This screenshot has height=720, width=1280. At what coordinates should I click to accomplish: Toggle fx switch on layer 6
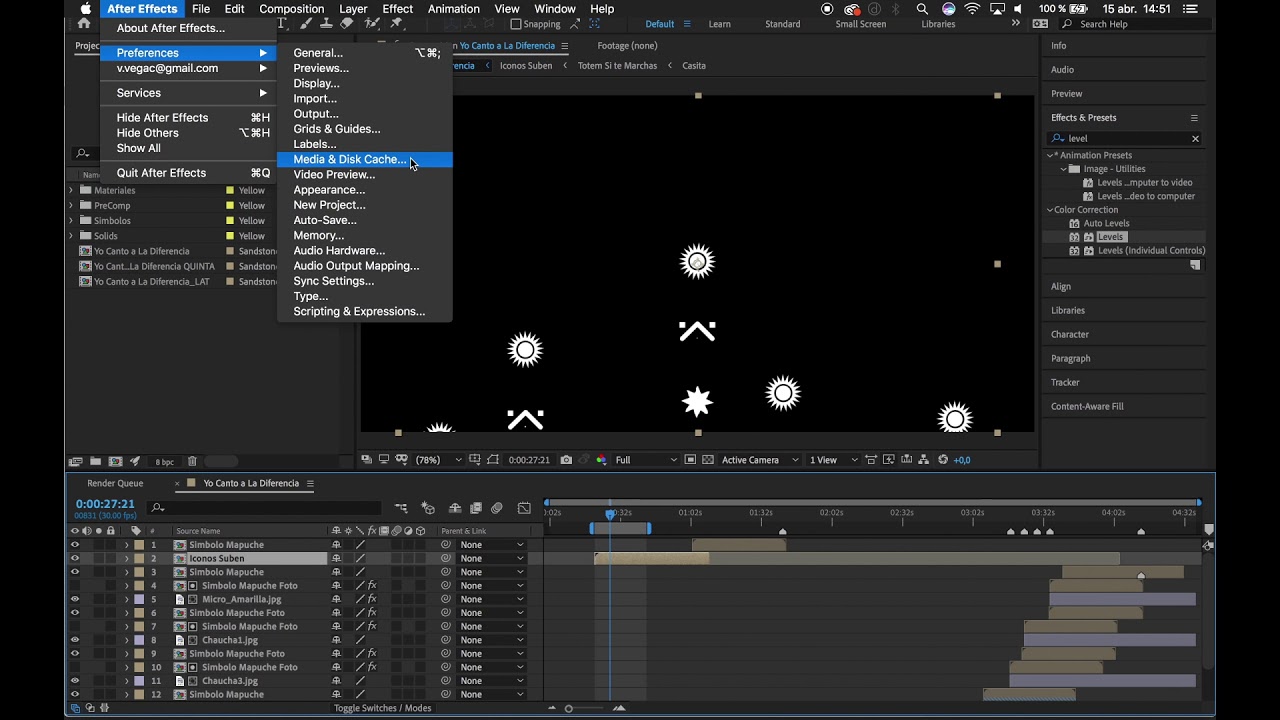(x=372, y=613)
